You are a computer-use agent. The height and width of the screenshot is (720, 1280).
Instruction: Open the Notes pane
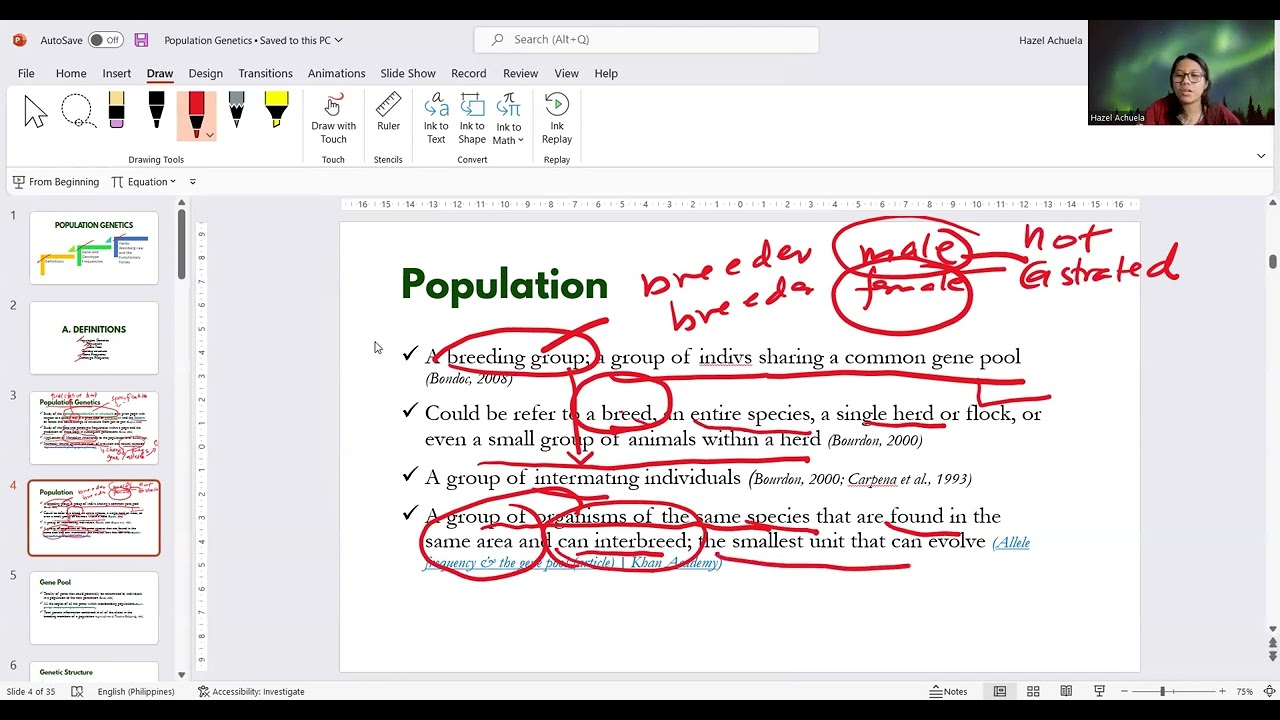[948, 691]
